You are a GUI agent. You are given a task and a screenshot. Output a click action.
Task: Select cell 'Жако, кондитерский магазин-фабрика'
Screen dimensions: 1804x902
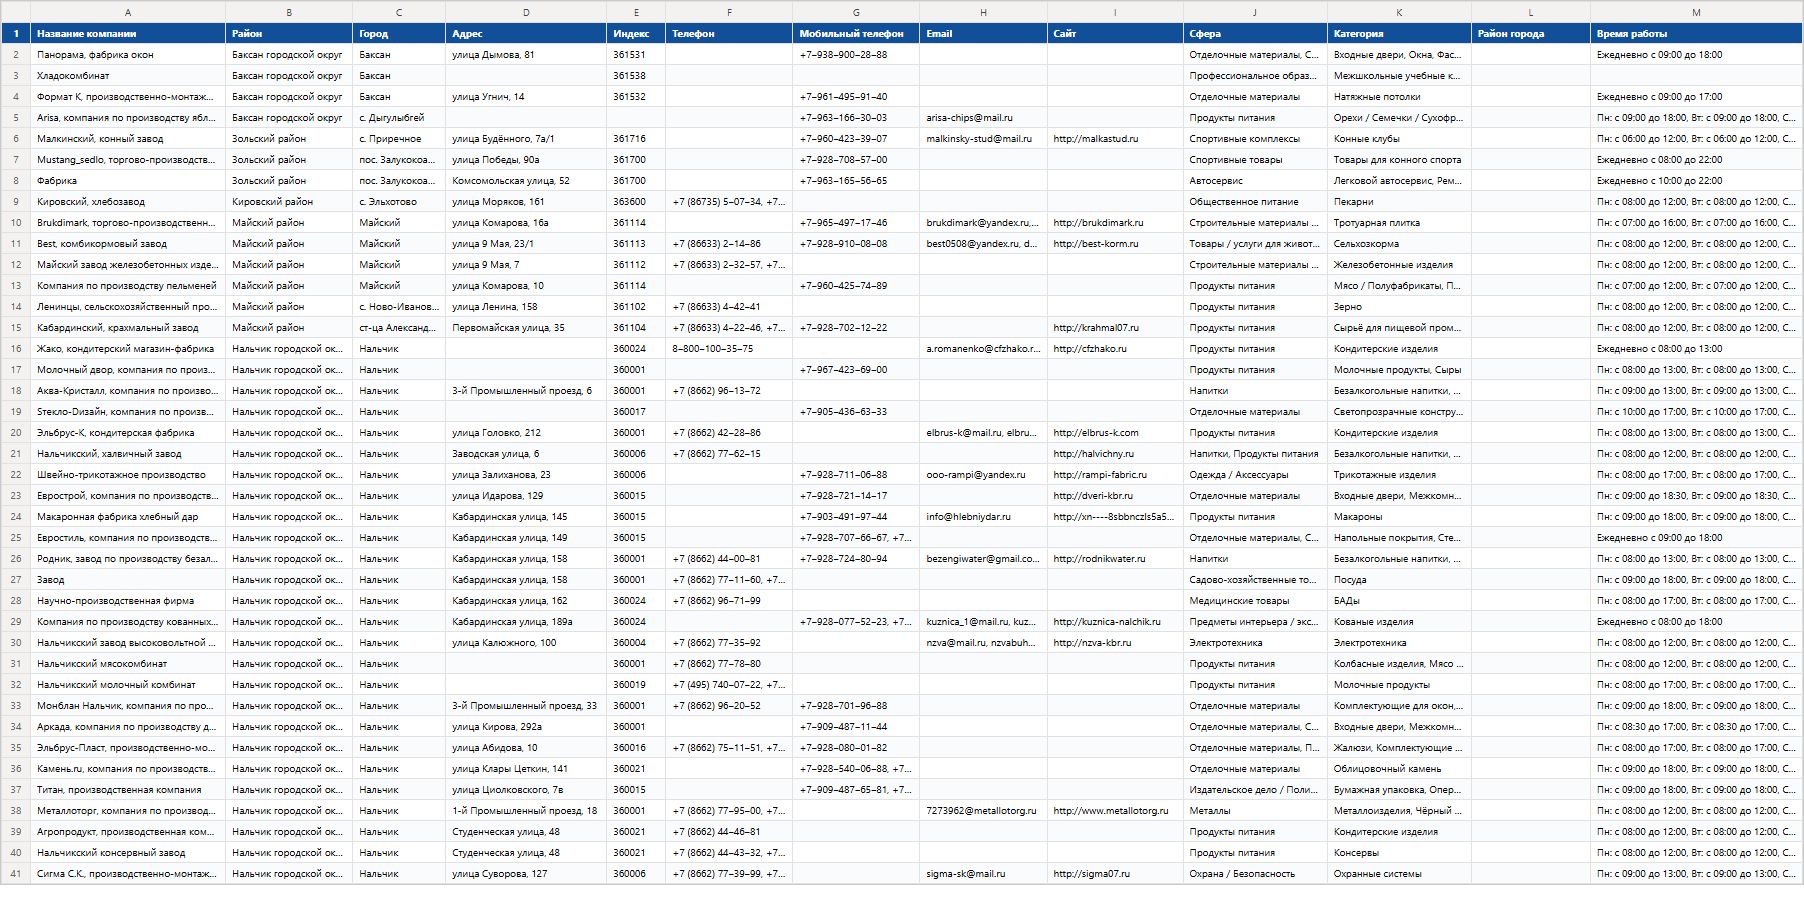pyautogui.click(x=128, y=348)
